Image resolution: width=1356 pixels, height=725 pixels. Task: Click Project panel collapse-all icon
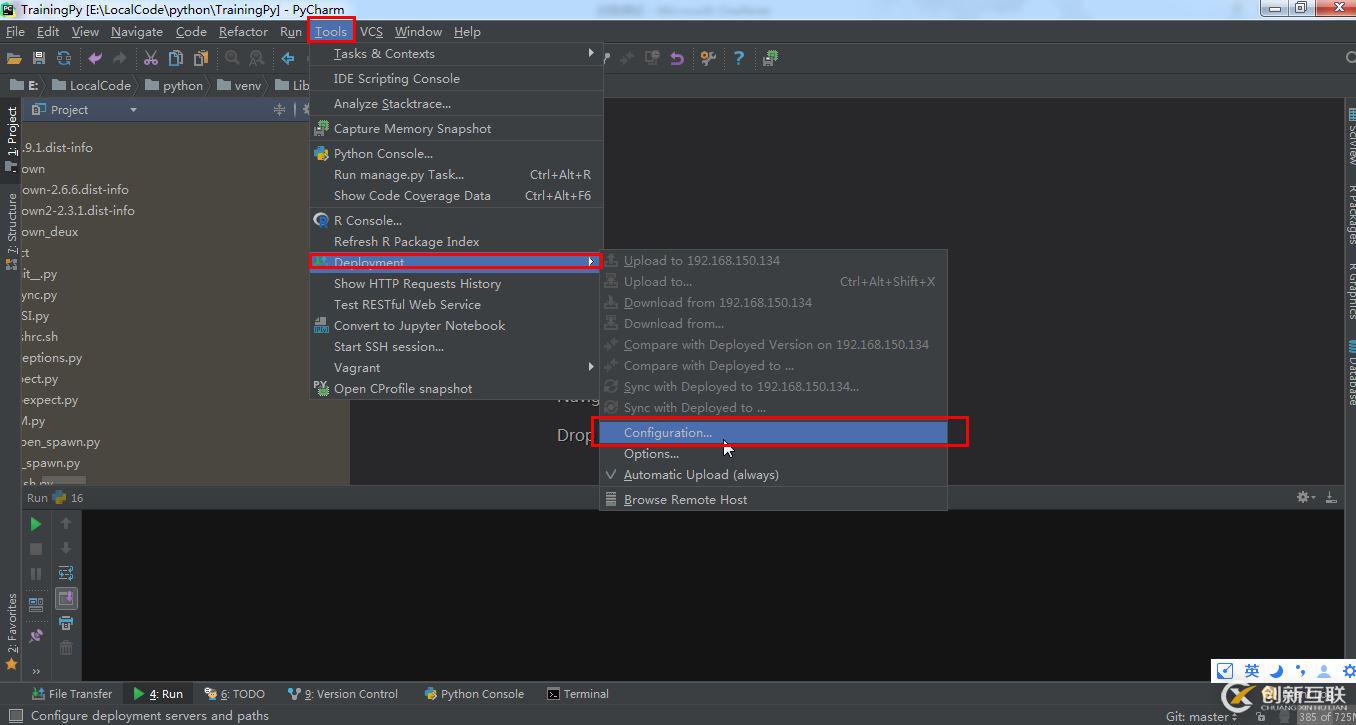(x=281, y=110)
